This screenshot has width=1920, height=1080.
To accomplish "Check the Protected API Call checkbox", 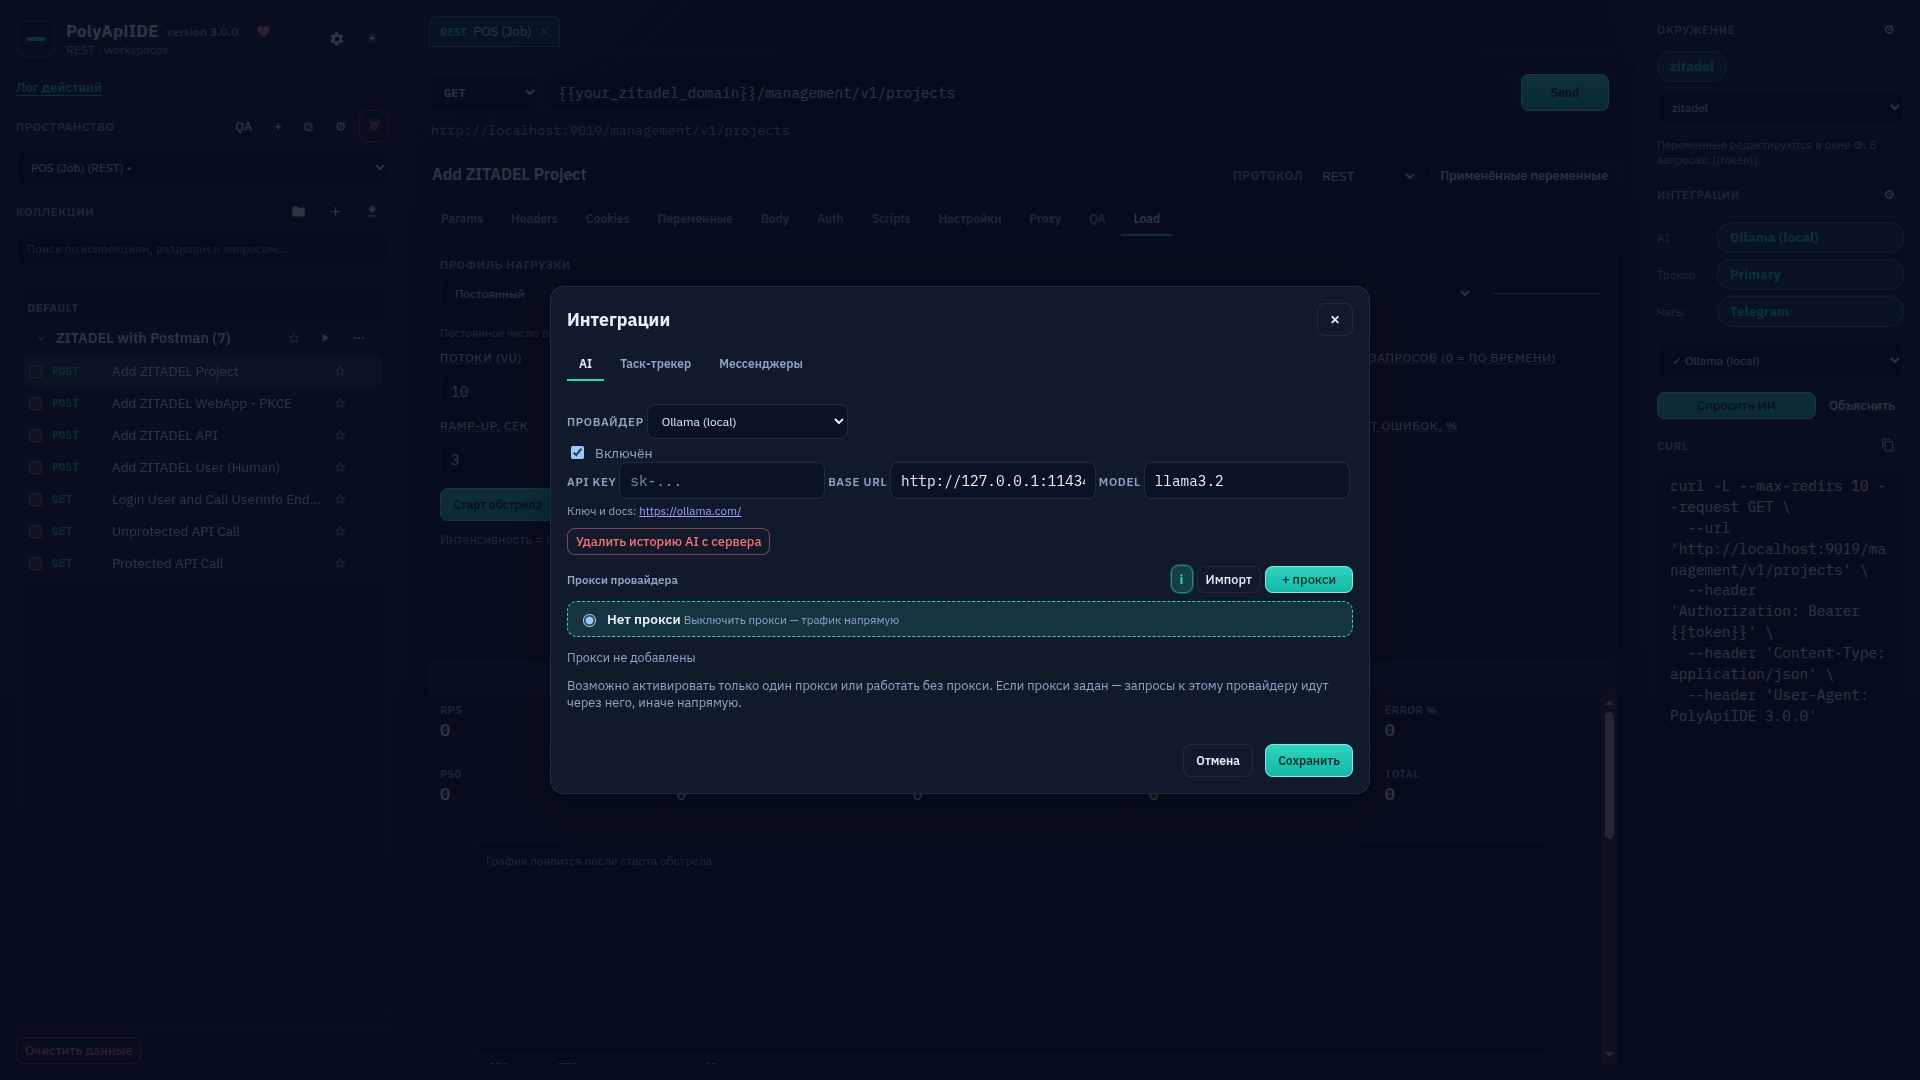I will coord(35,564).
